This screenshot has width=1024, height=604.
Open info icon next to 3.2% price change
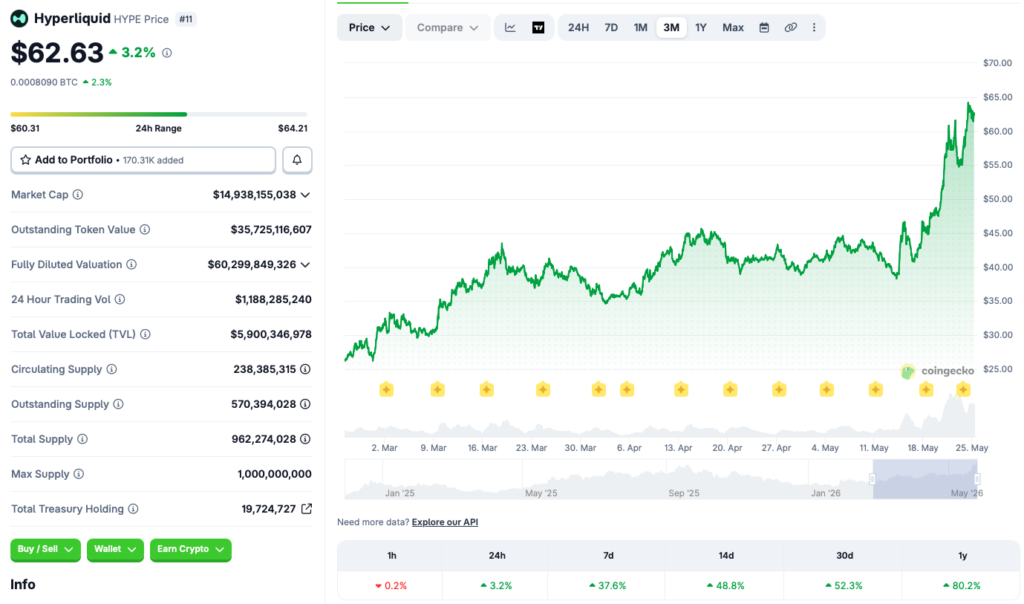(x=167, y=53)
